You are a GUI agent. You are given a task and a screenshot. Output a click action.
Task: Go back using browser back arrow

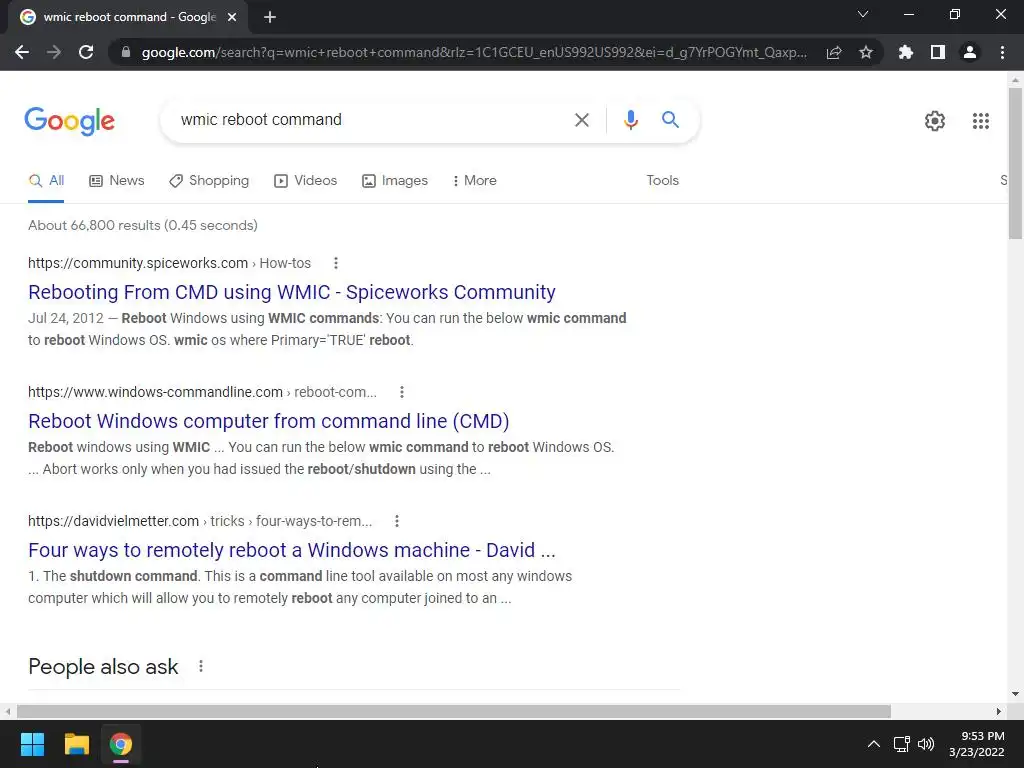coord(22,52)
